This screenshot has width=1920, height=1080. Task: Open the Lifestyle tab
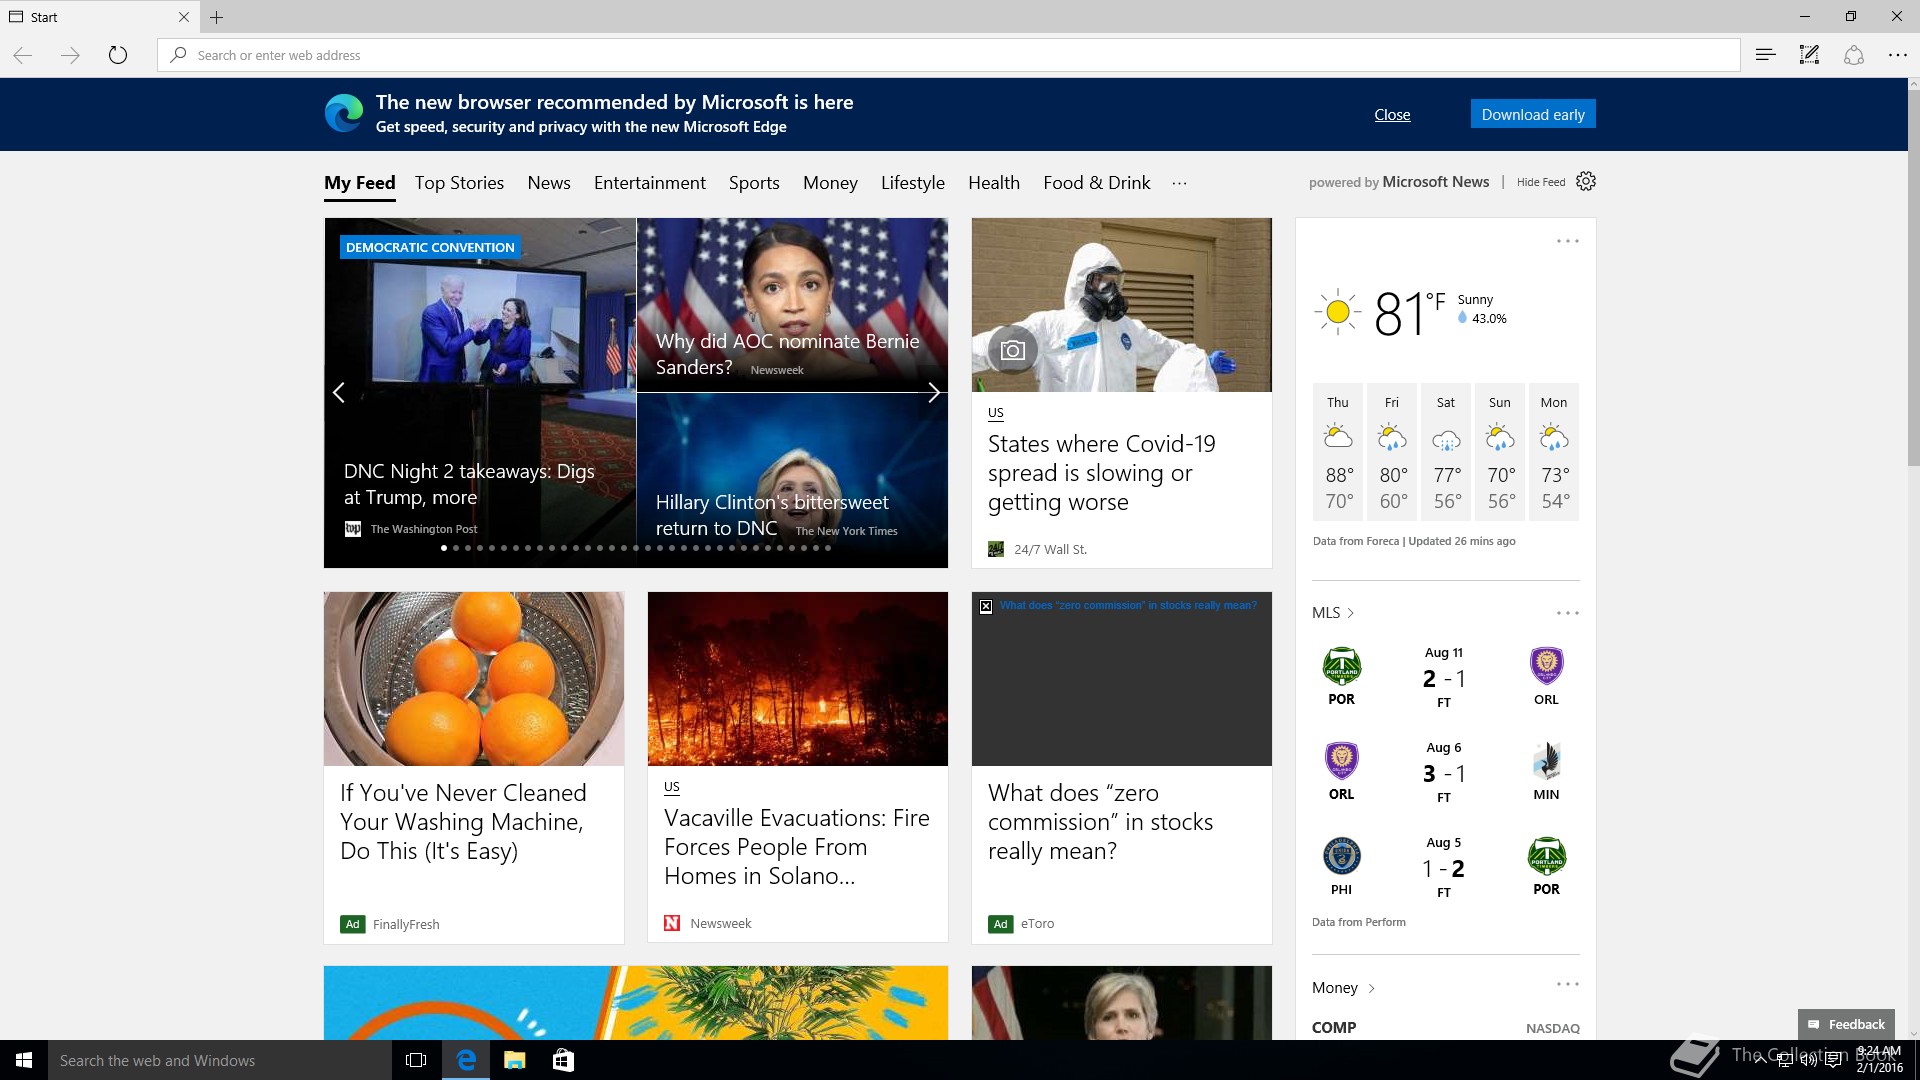913,183
